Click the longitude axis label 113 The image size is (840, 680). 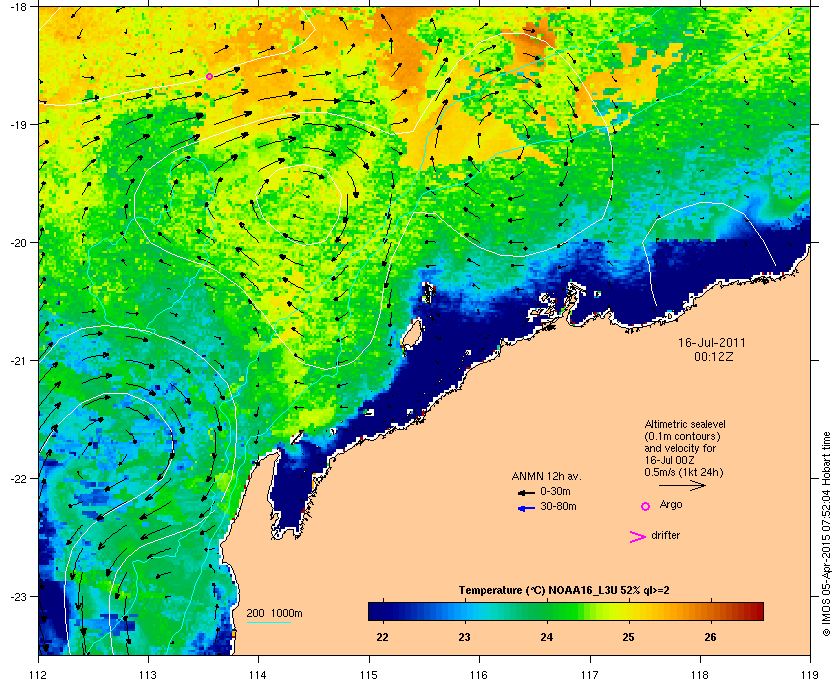148,674
